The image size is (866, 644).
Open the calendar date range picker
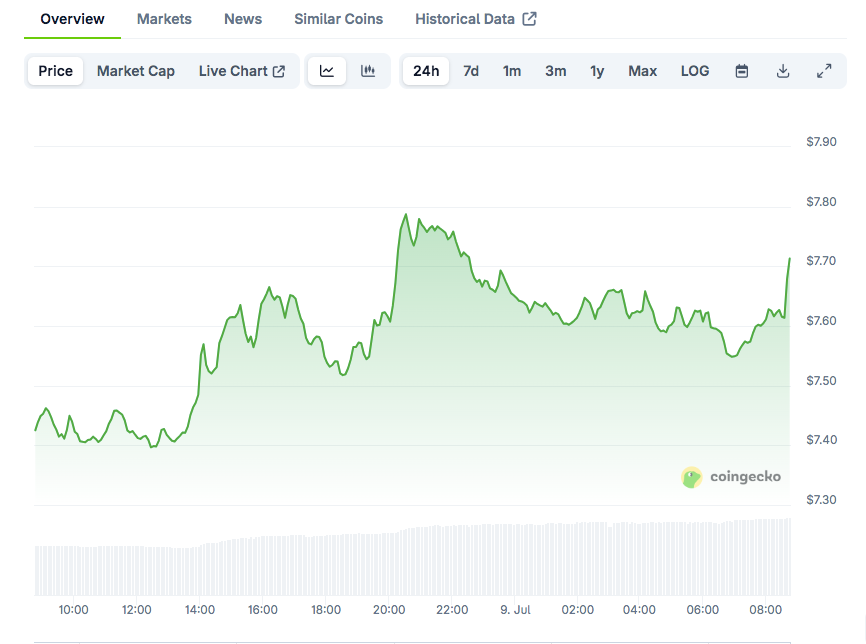742,71
